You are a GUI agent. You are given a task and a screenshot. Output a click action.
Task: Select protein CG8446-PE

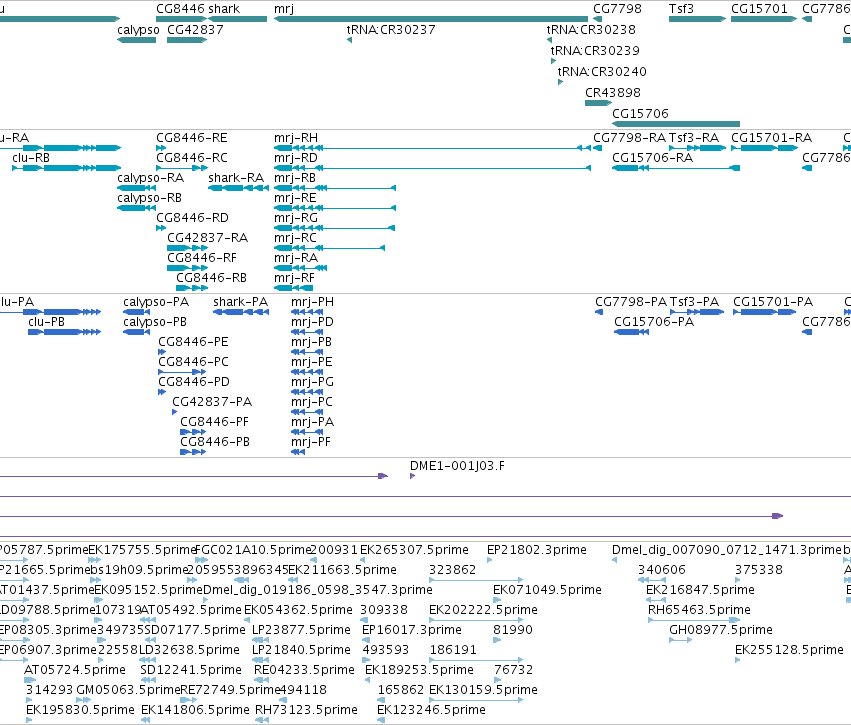click(162, 352)
